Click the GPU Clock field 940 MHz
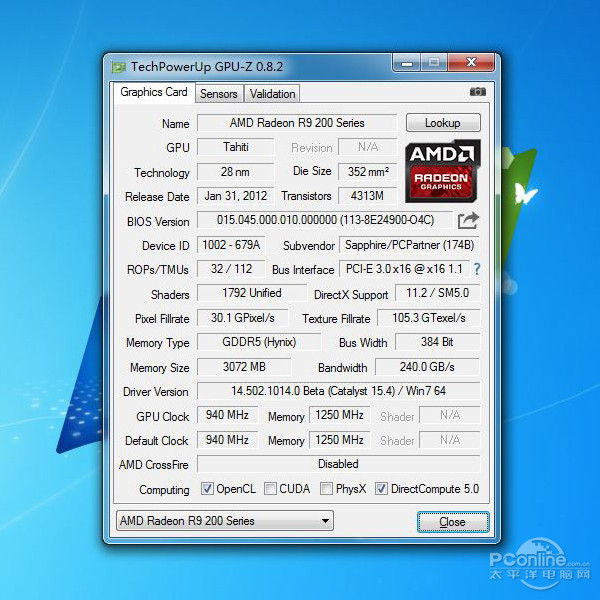The width and height of the screenshot is (600, 600). coord(227,415)
